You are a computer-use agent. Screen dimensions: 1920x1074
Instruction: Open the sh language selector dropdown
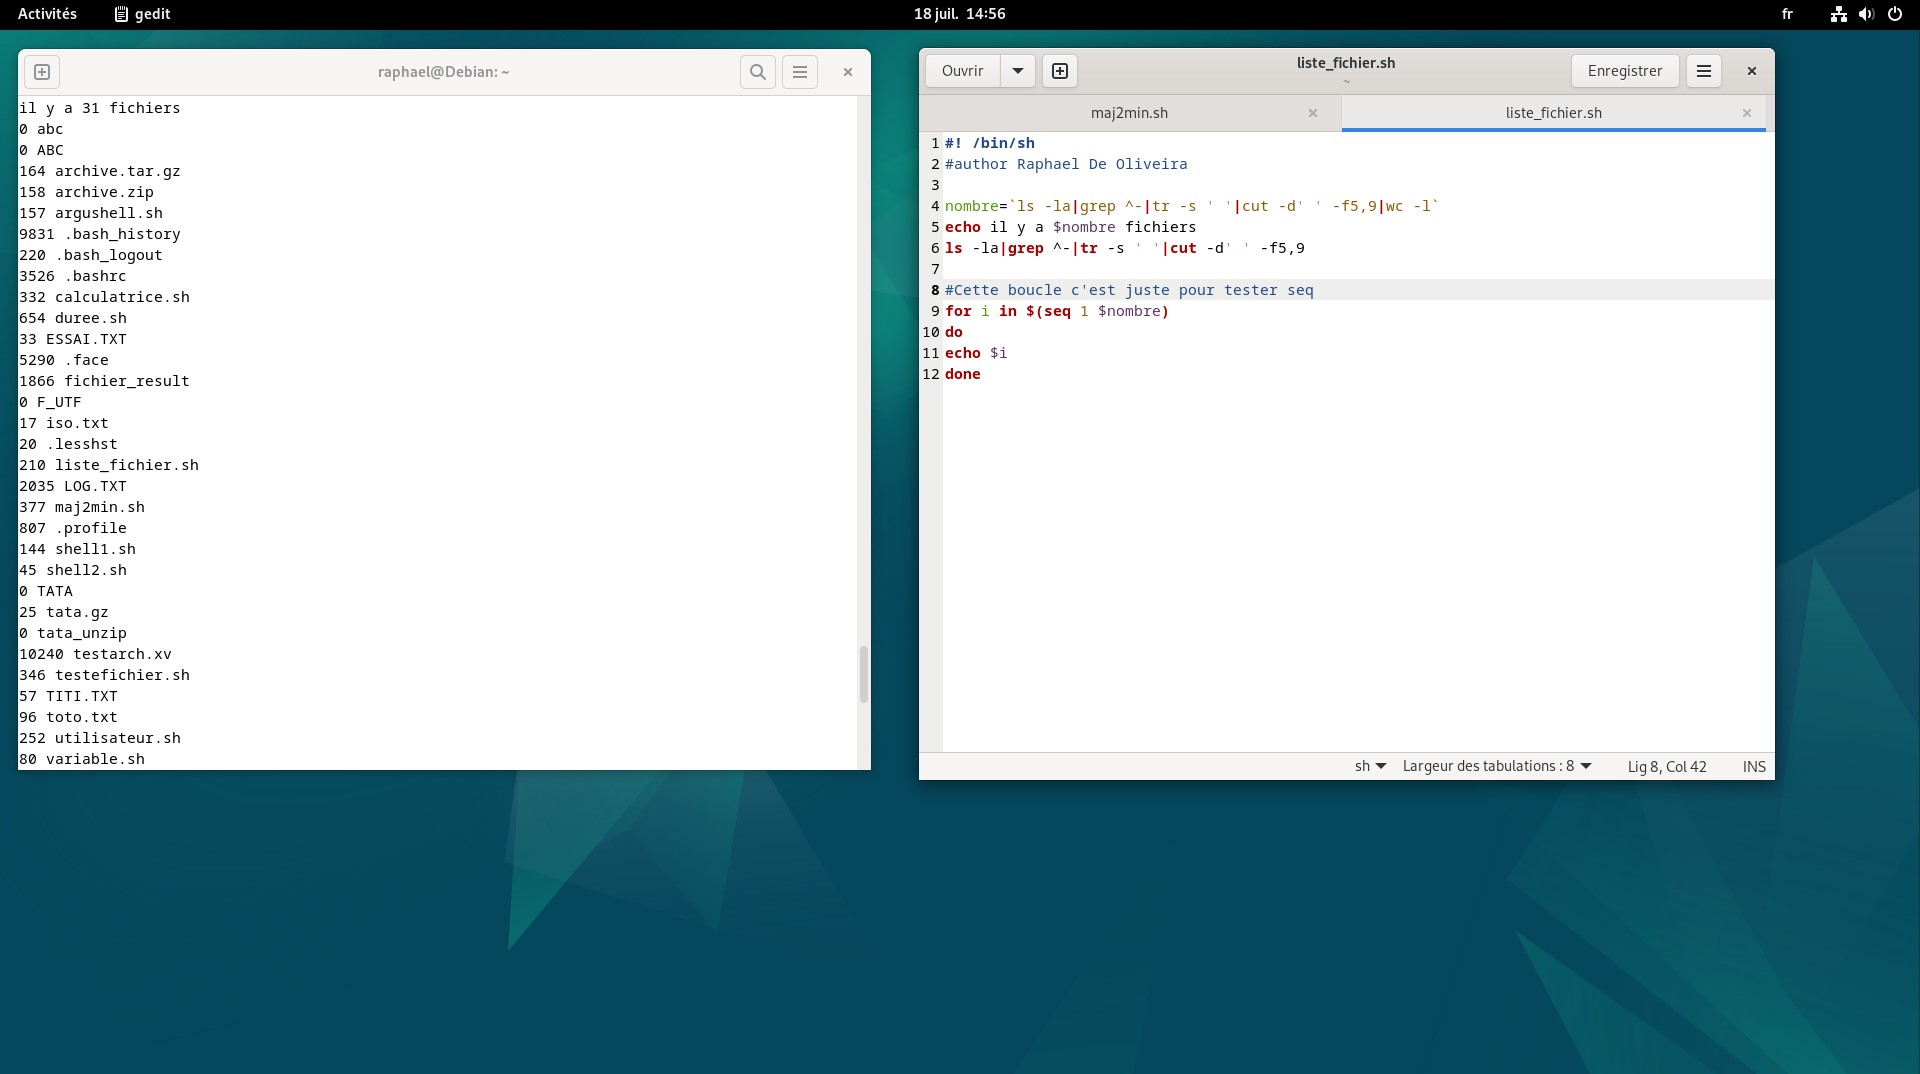pos(1370,767)
